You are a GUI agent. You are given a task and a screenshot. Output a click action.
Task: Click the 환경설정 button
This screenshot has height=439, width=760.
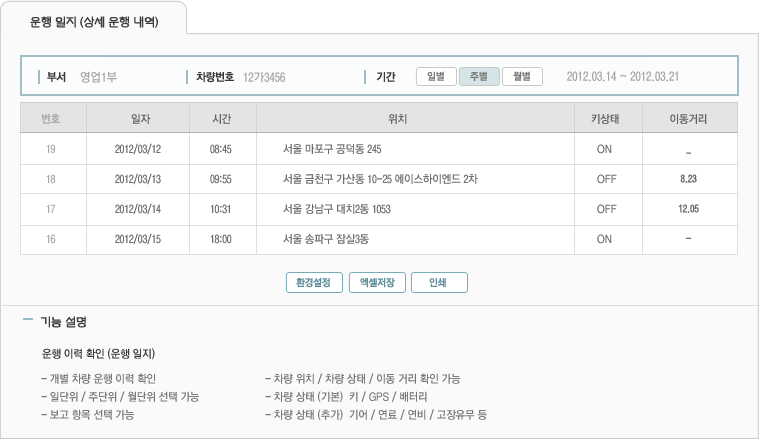tap(314, 282)
